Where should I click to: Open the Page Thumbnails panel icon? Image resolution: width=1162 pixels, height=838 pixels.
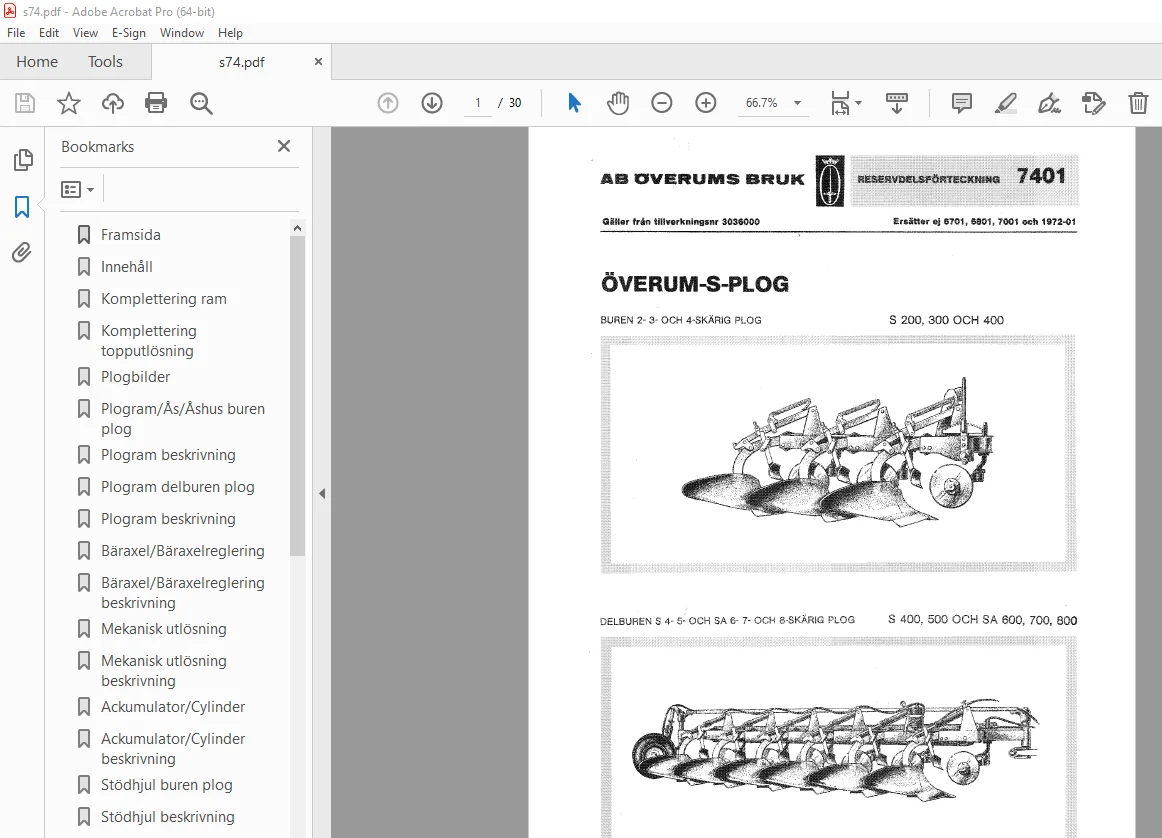click(x=23, y=160)
